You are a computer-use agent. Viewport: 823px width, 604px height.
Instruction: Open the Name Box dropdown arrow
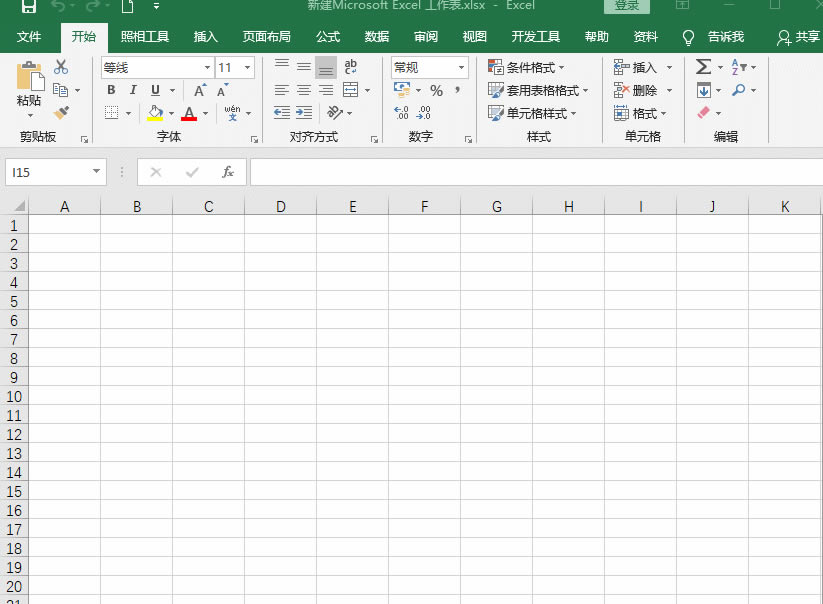pos(96,172)
